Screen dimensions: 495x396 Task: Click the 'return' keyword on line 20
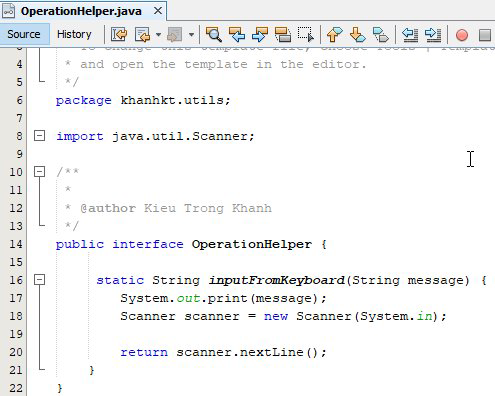pos(144,352)
